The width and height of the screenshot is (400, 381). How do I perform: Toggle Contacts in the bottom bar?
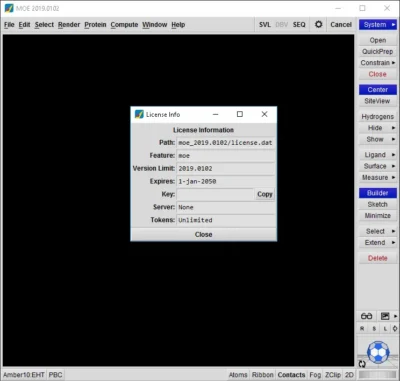coord(291,375)
